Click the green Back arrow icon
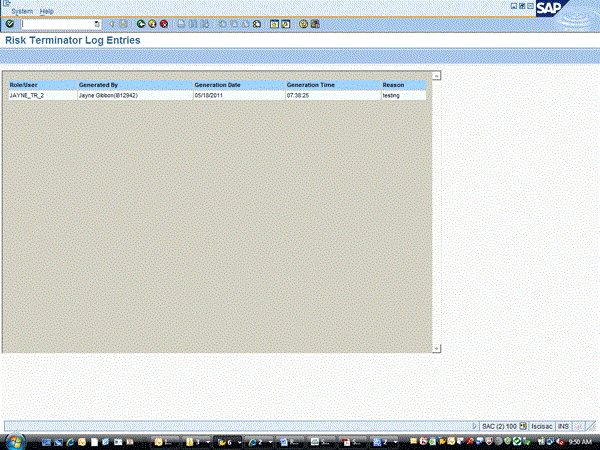 [141, 24]
